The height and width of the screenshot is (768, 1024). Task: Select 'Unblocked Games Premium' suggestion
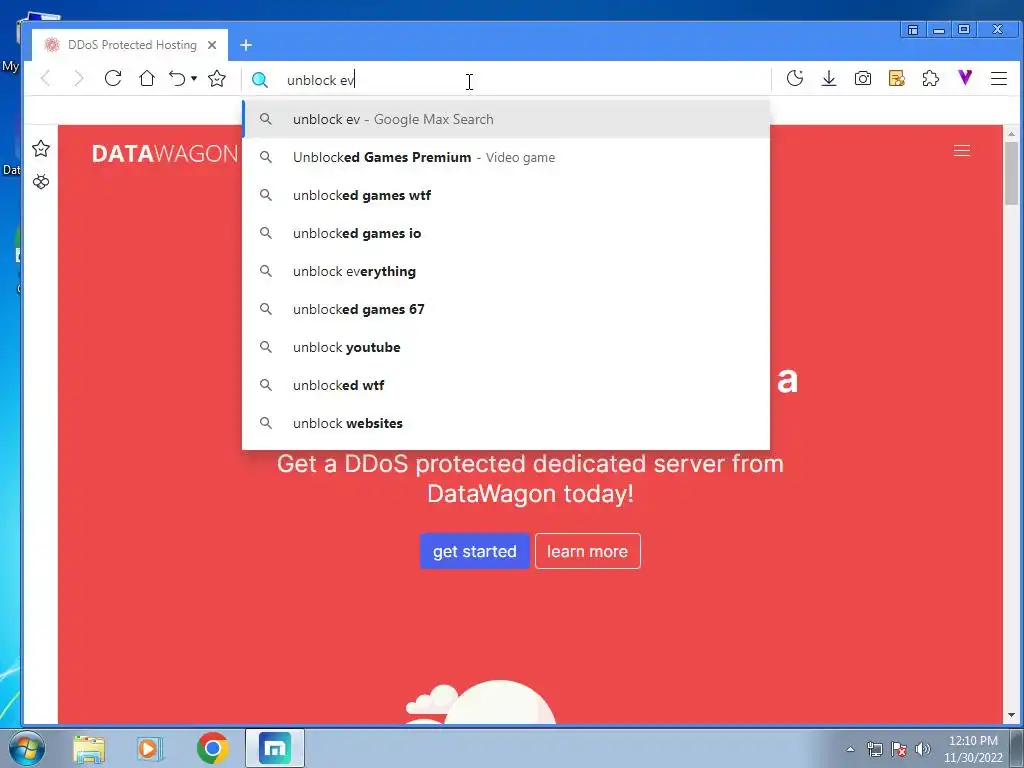pos(506,157)
